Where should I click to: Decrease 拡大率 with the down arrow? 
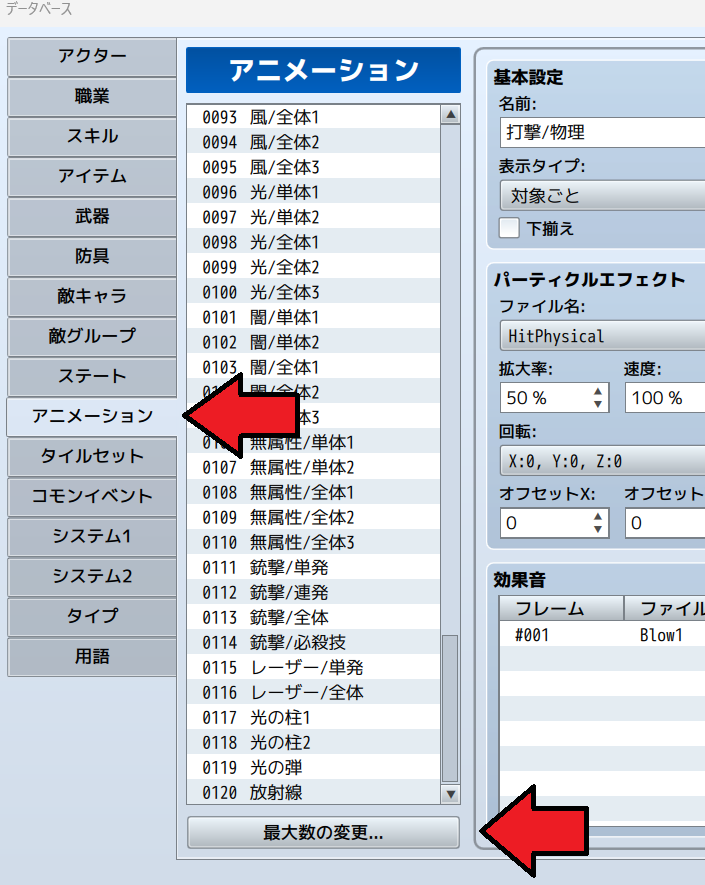point(598,405)
